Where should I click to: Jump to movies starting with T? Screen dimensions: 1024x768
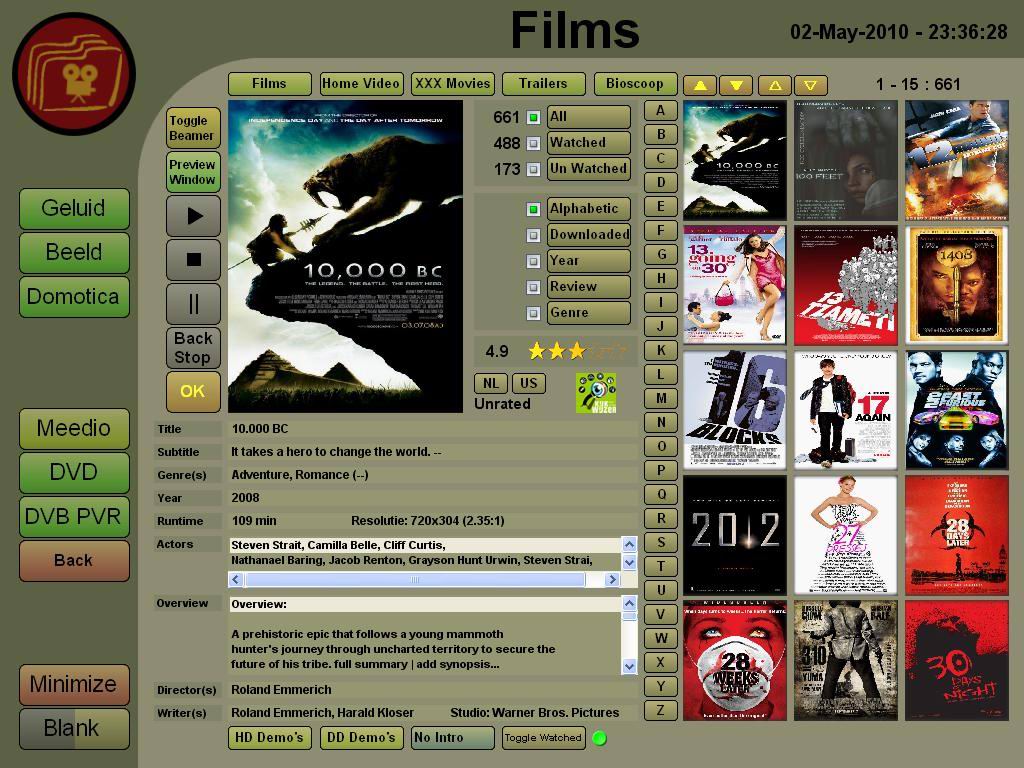click(661, 566)
